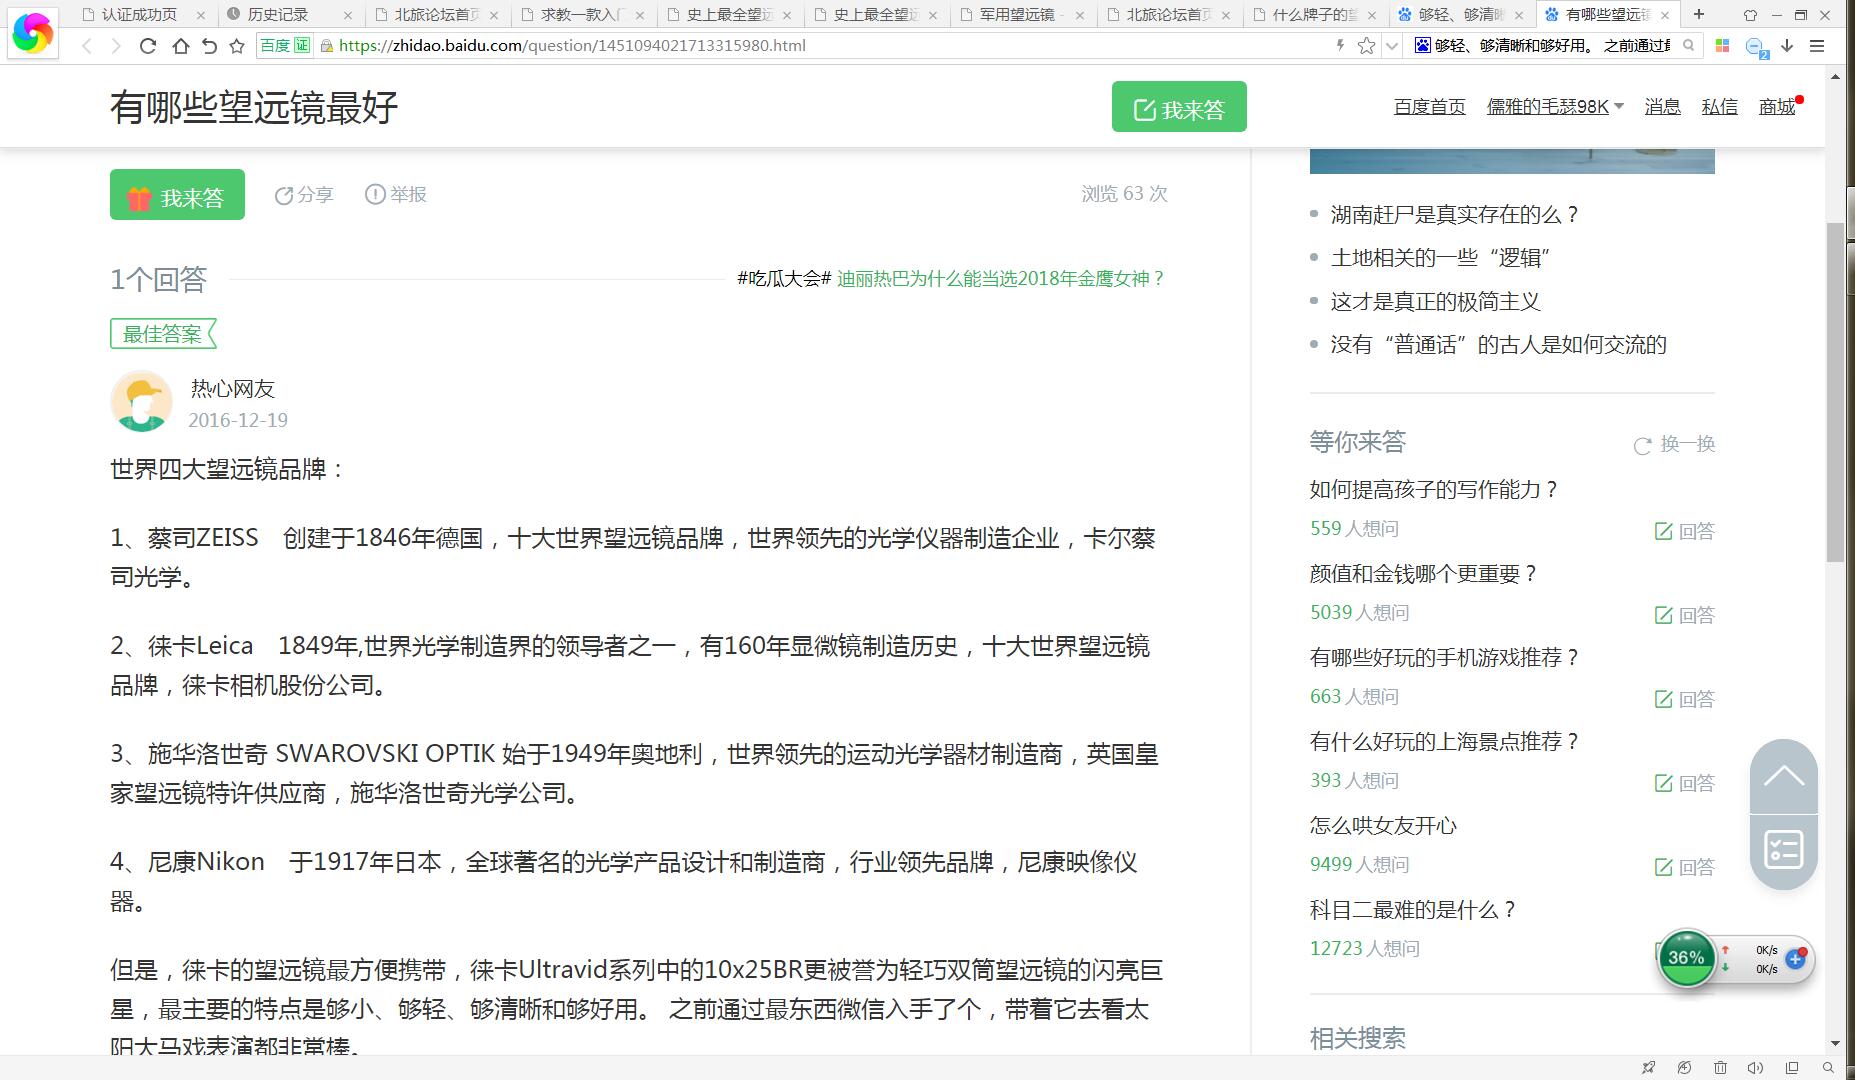Restore the recently closed tab (undo arrow)
This screenshot has width=1855, height=1080.
(x=209, y=46)
